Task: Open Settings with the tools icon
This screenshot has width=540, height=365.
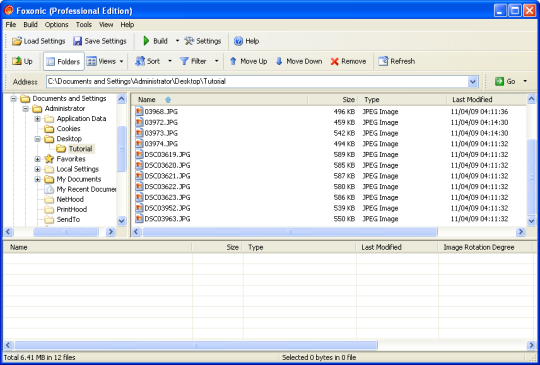Action: (189, 41)
